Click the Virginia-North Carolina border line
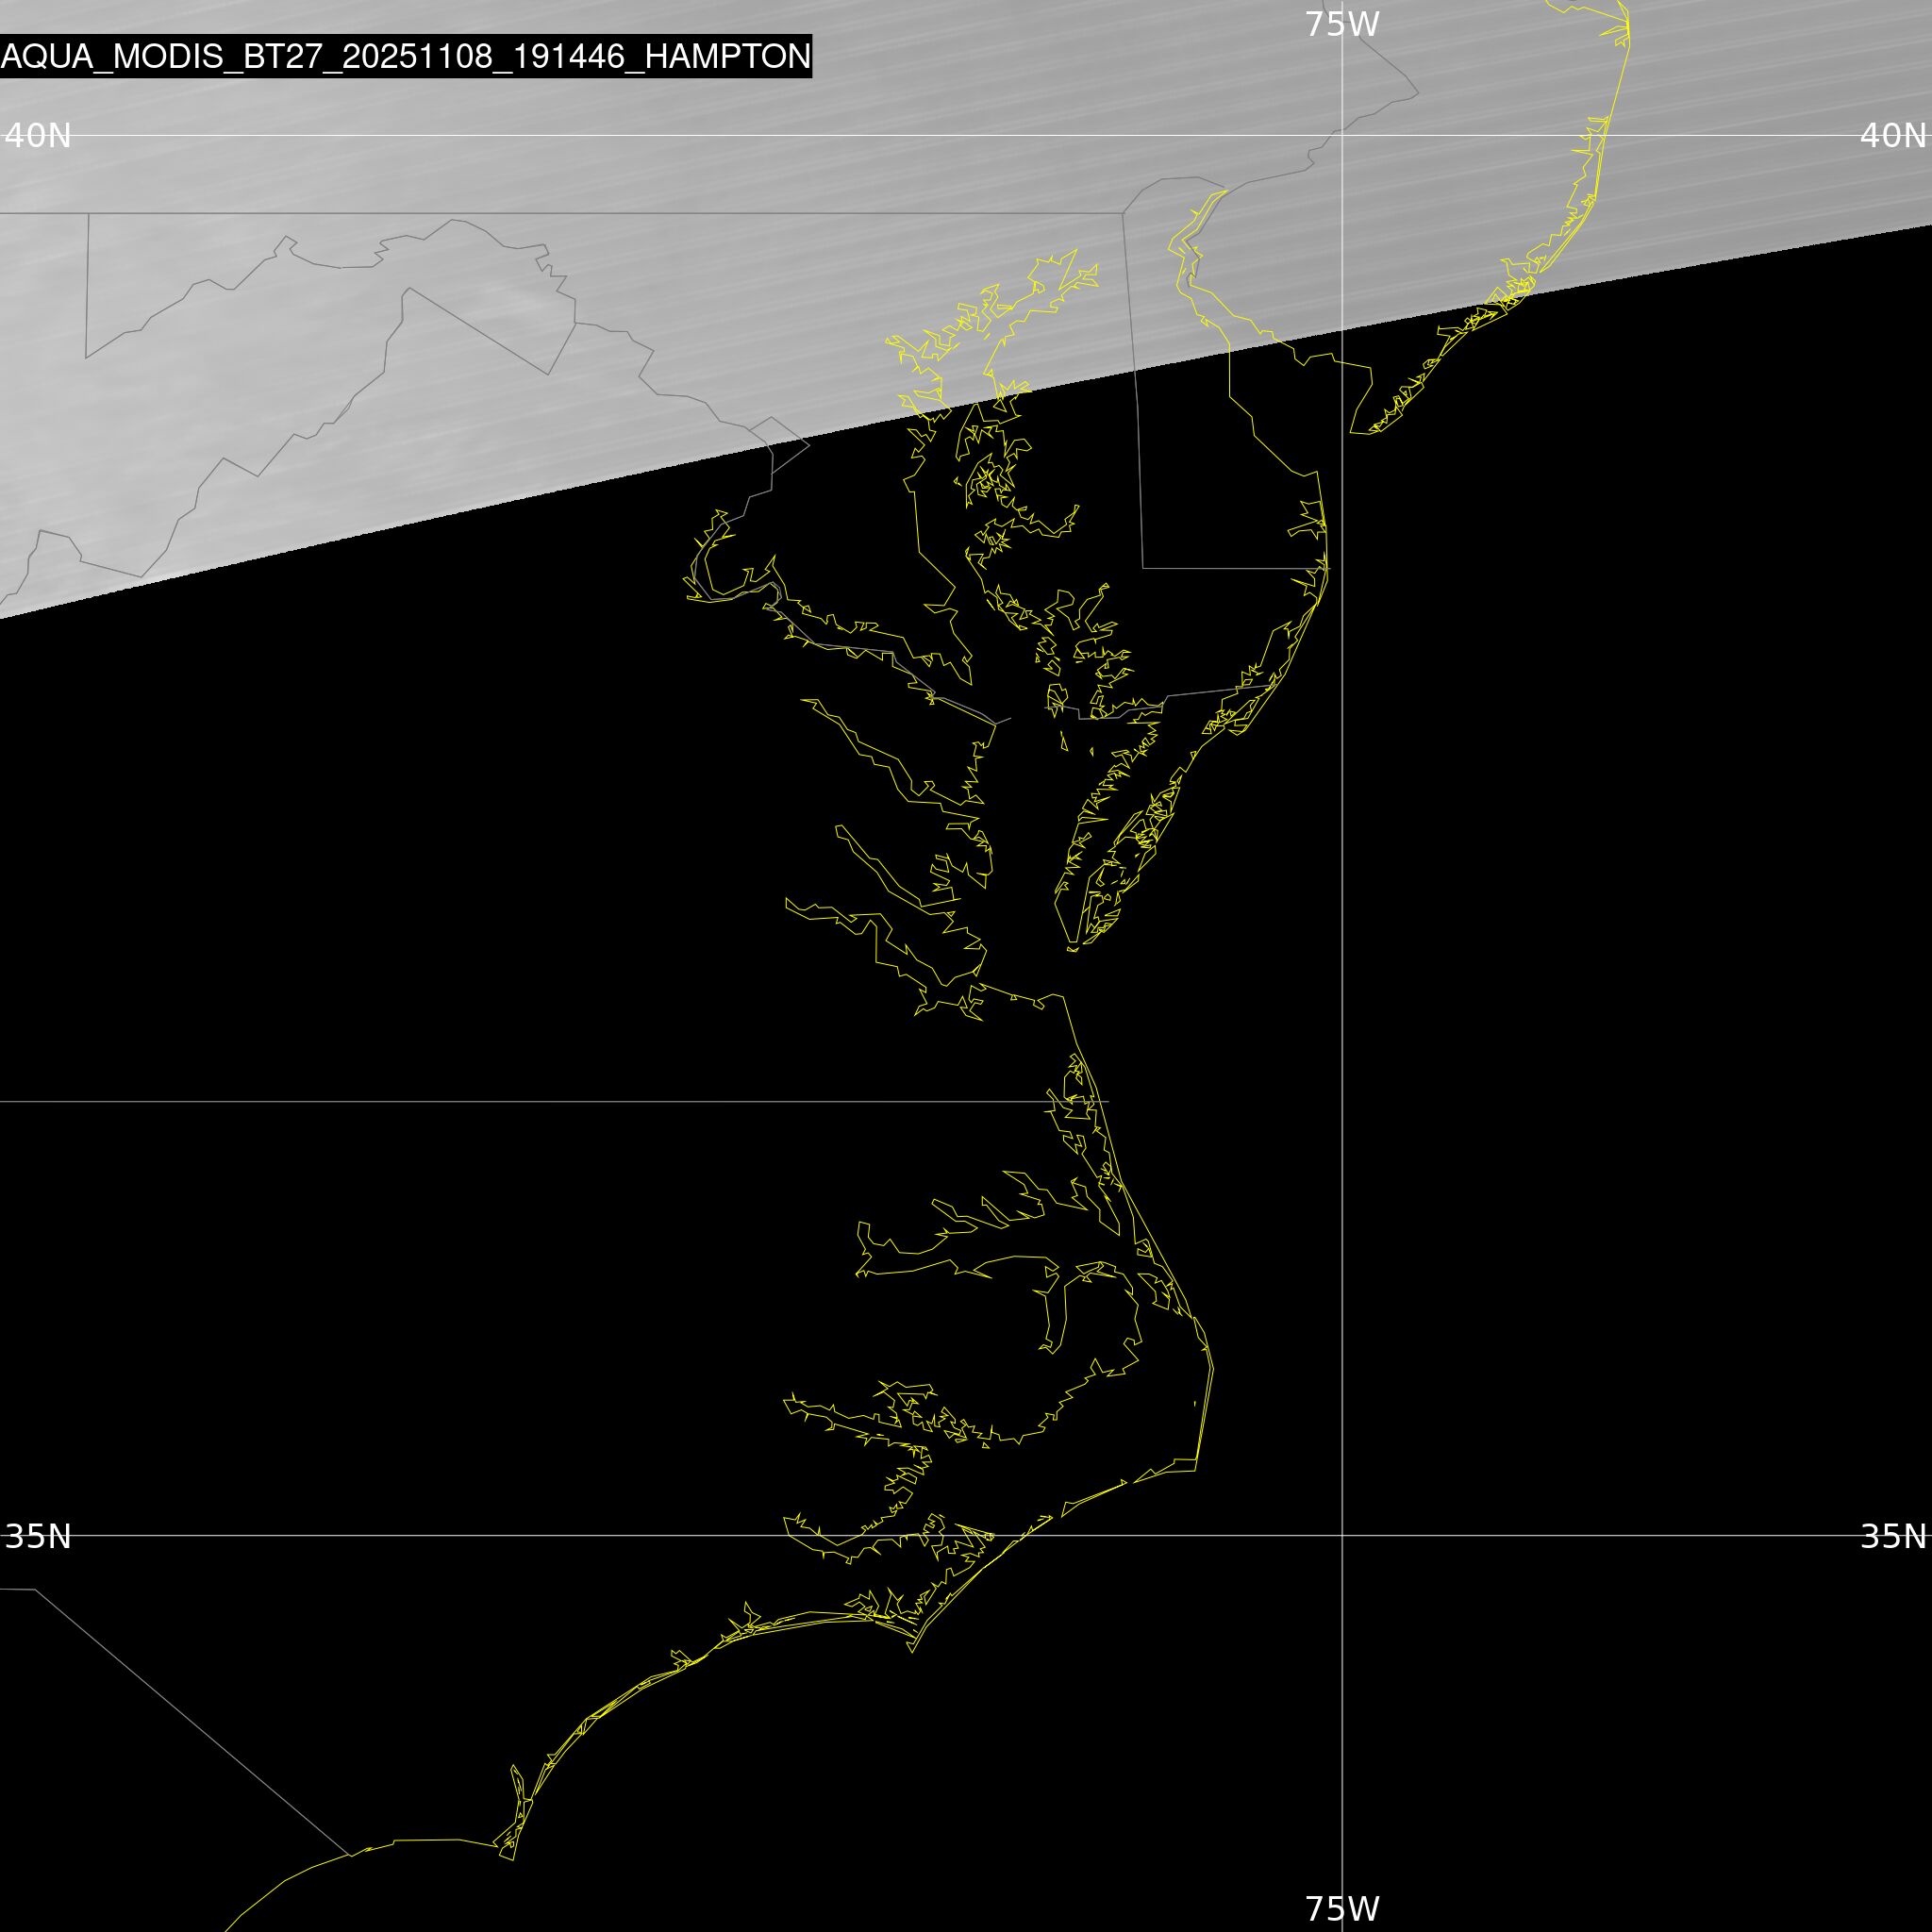The width and height of the screenshot is (1932, 1932). (500, 1102)
